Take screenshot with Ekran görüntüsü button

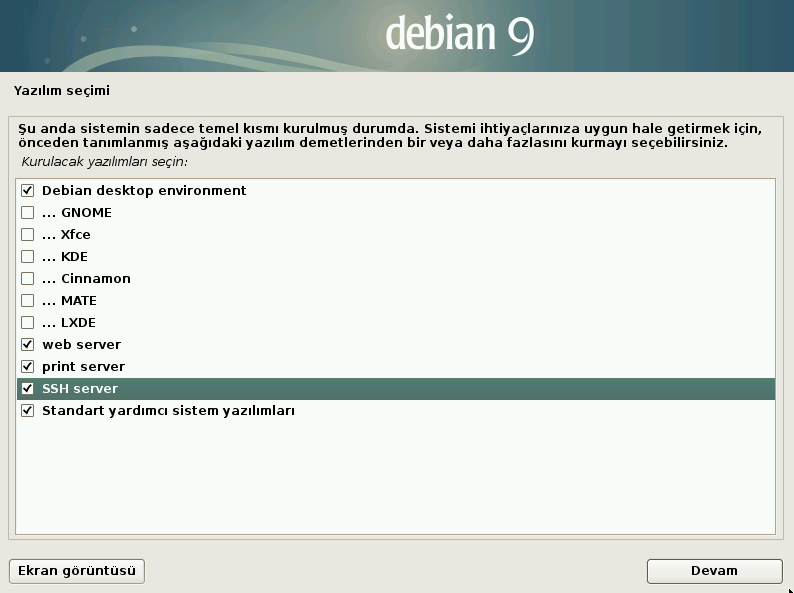77,571
